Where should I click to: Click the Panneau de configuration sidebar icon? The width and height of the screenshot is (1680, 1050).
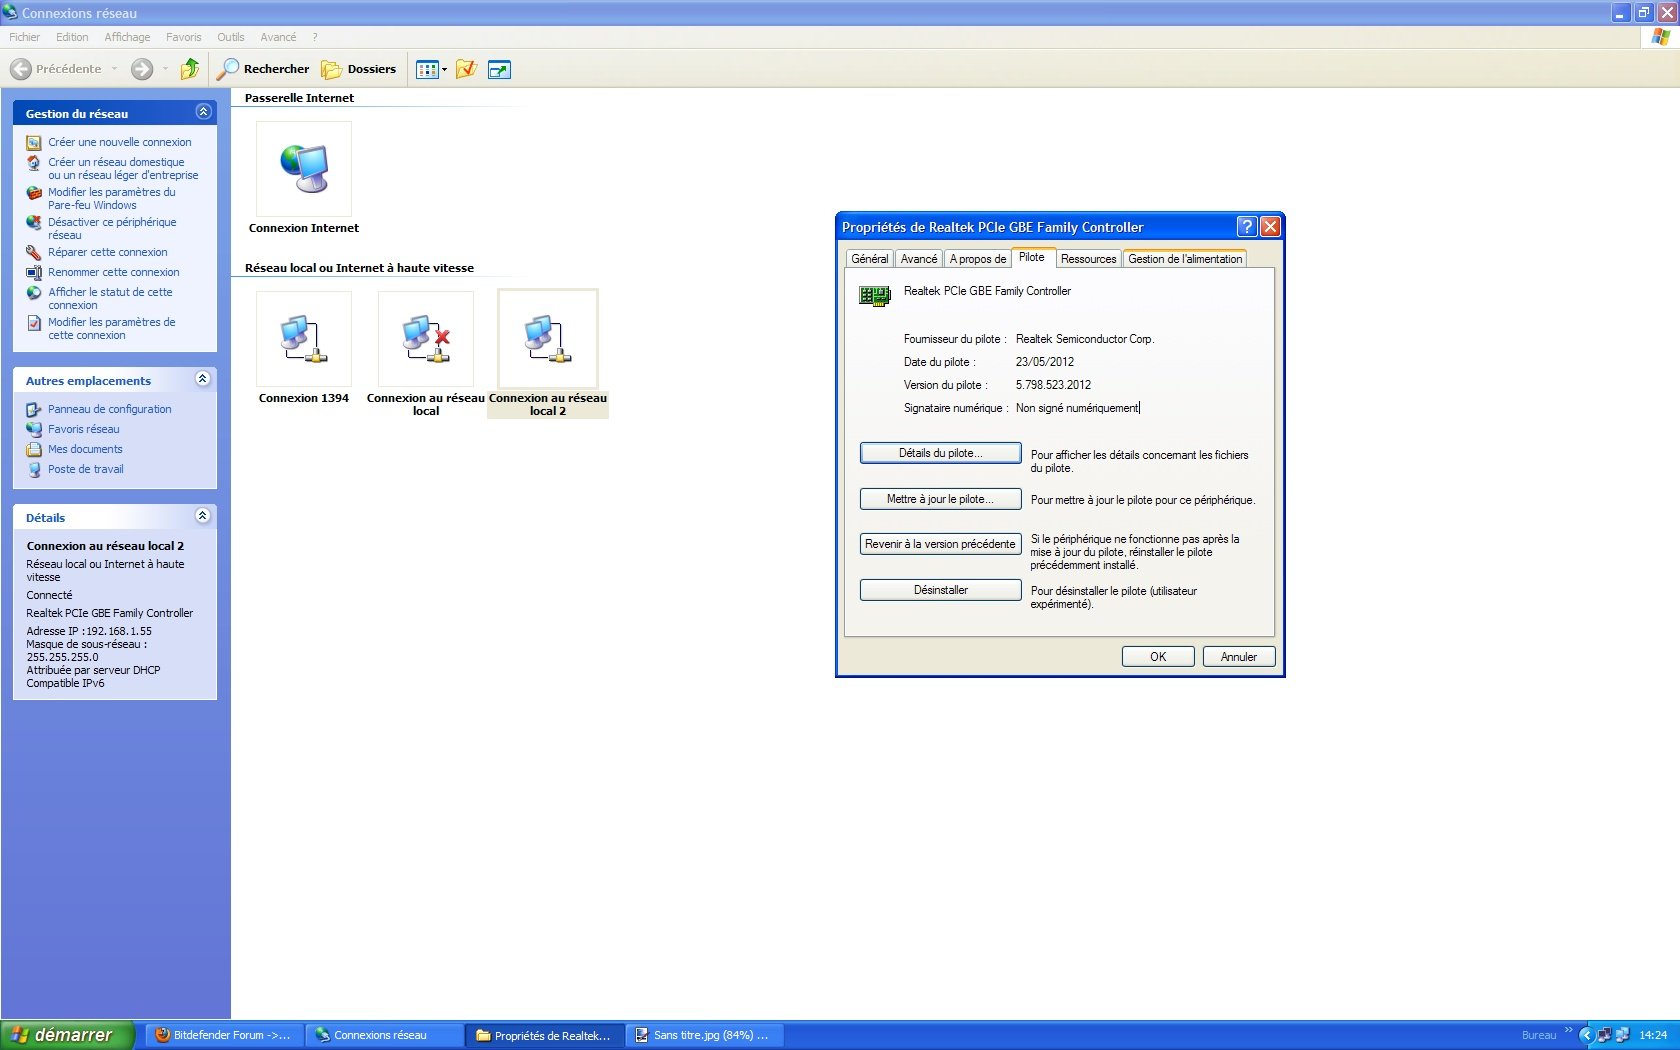tap(34, 410)
